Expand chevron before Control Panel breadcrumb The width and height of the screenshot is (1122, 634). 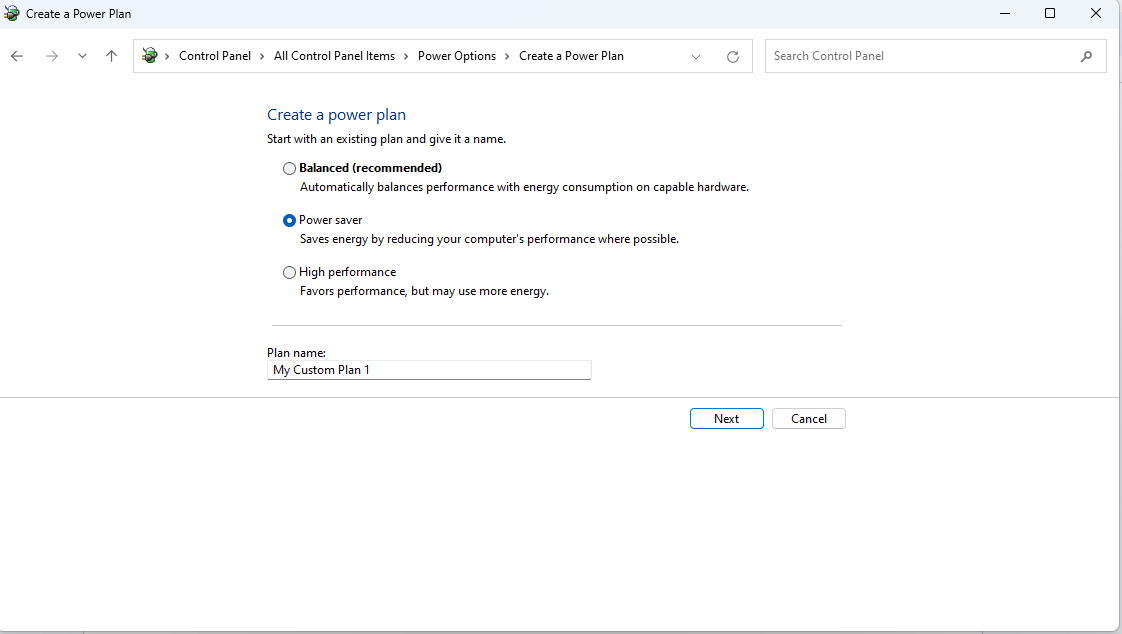[x=167, y=57]
